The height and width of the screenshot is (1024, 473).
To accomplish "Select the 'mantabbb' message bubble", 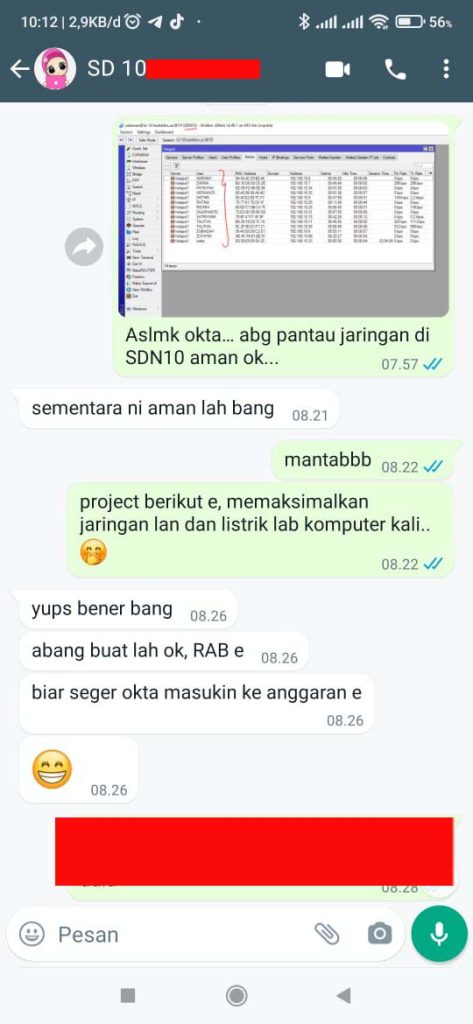I will [363, 460].
